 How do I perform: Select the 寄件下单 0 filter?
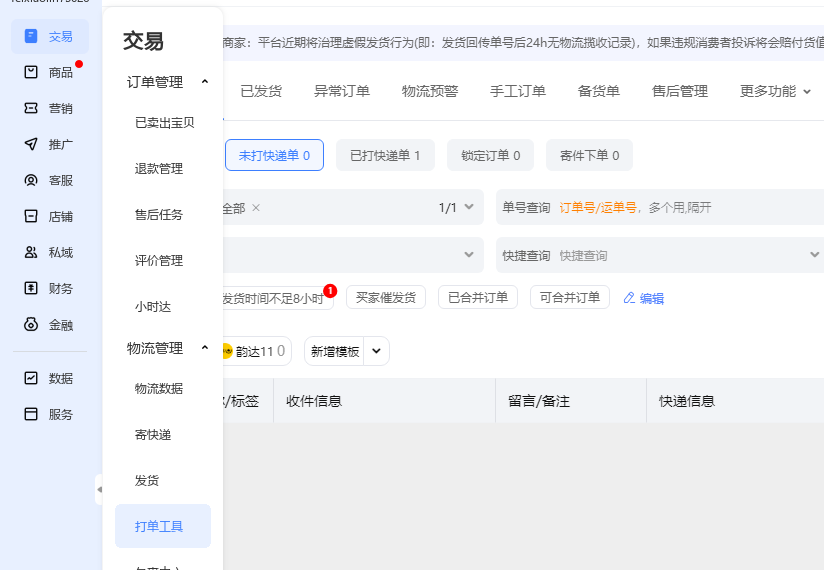(x=589, y=155)
